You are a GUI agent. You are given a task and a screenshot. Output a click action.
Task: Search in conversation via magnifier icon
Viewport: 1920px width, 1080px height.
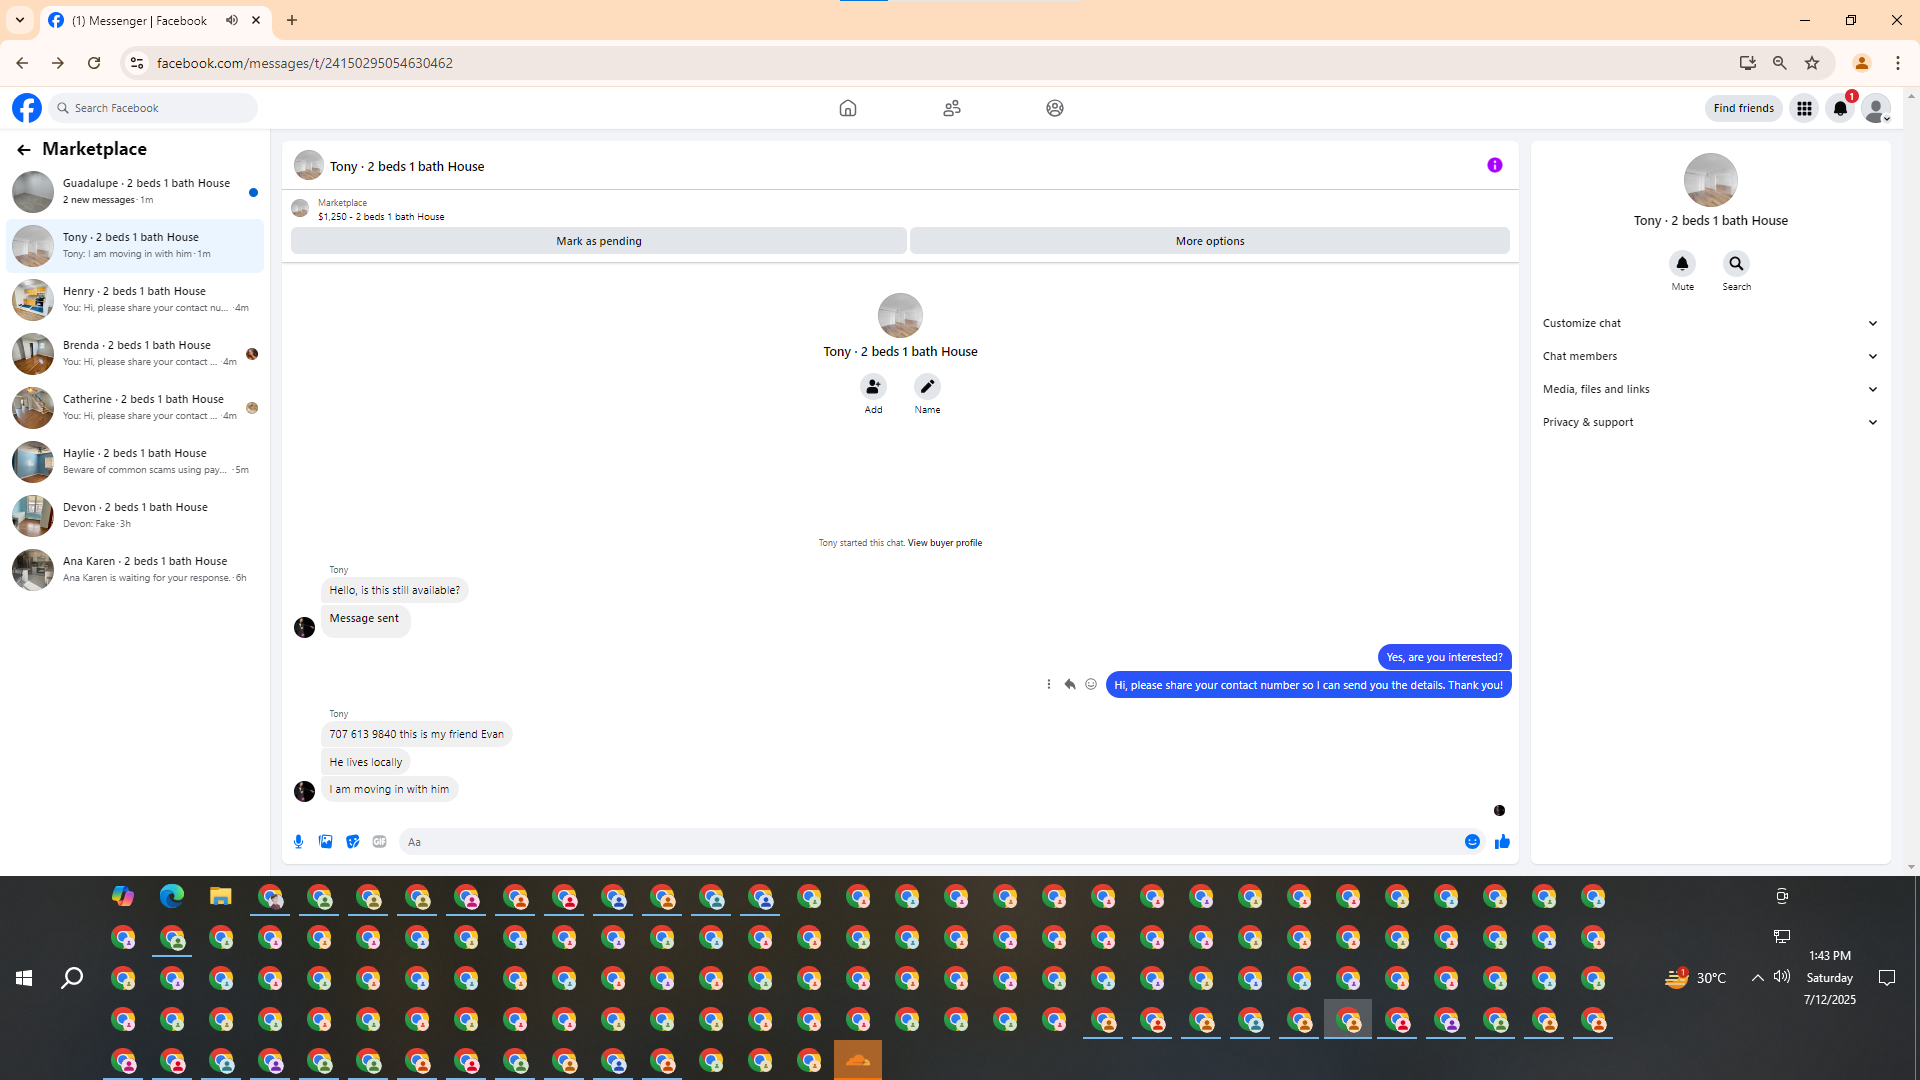pos(1736,264)
